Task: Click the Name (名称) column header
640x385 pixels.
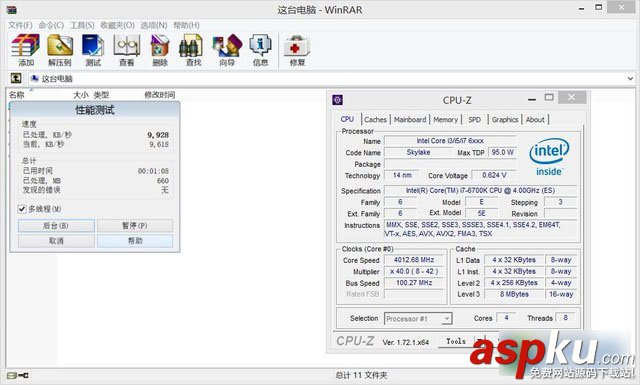Action: tap(17, 95)
